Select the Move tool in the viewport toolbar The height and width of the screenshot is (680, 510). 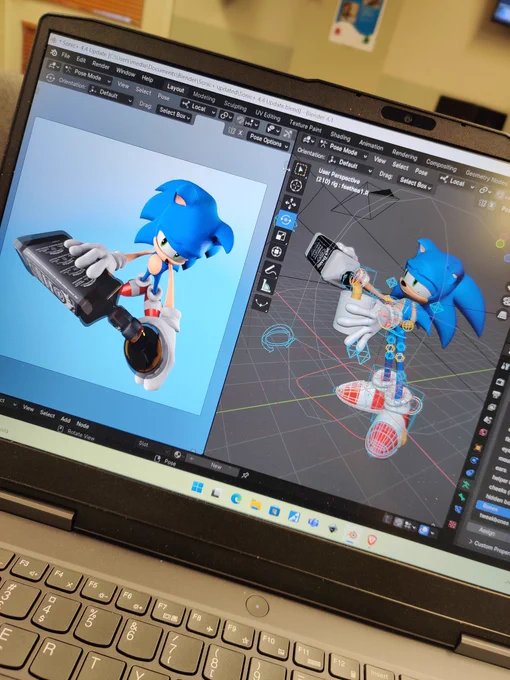click(x=291, y=203)
